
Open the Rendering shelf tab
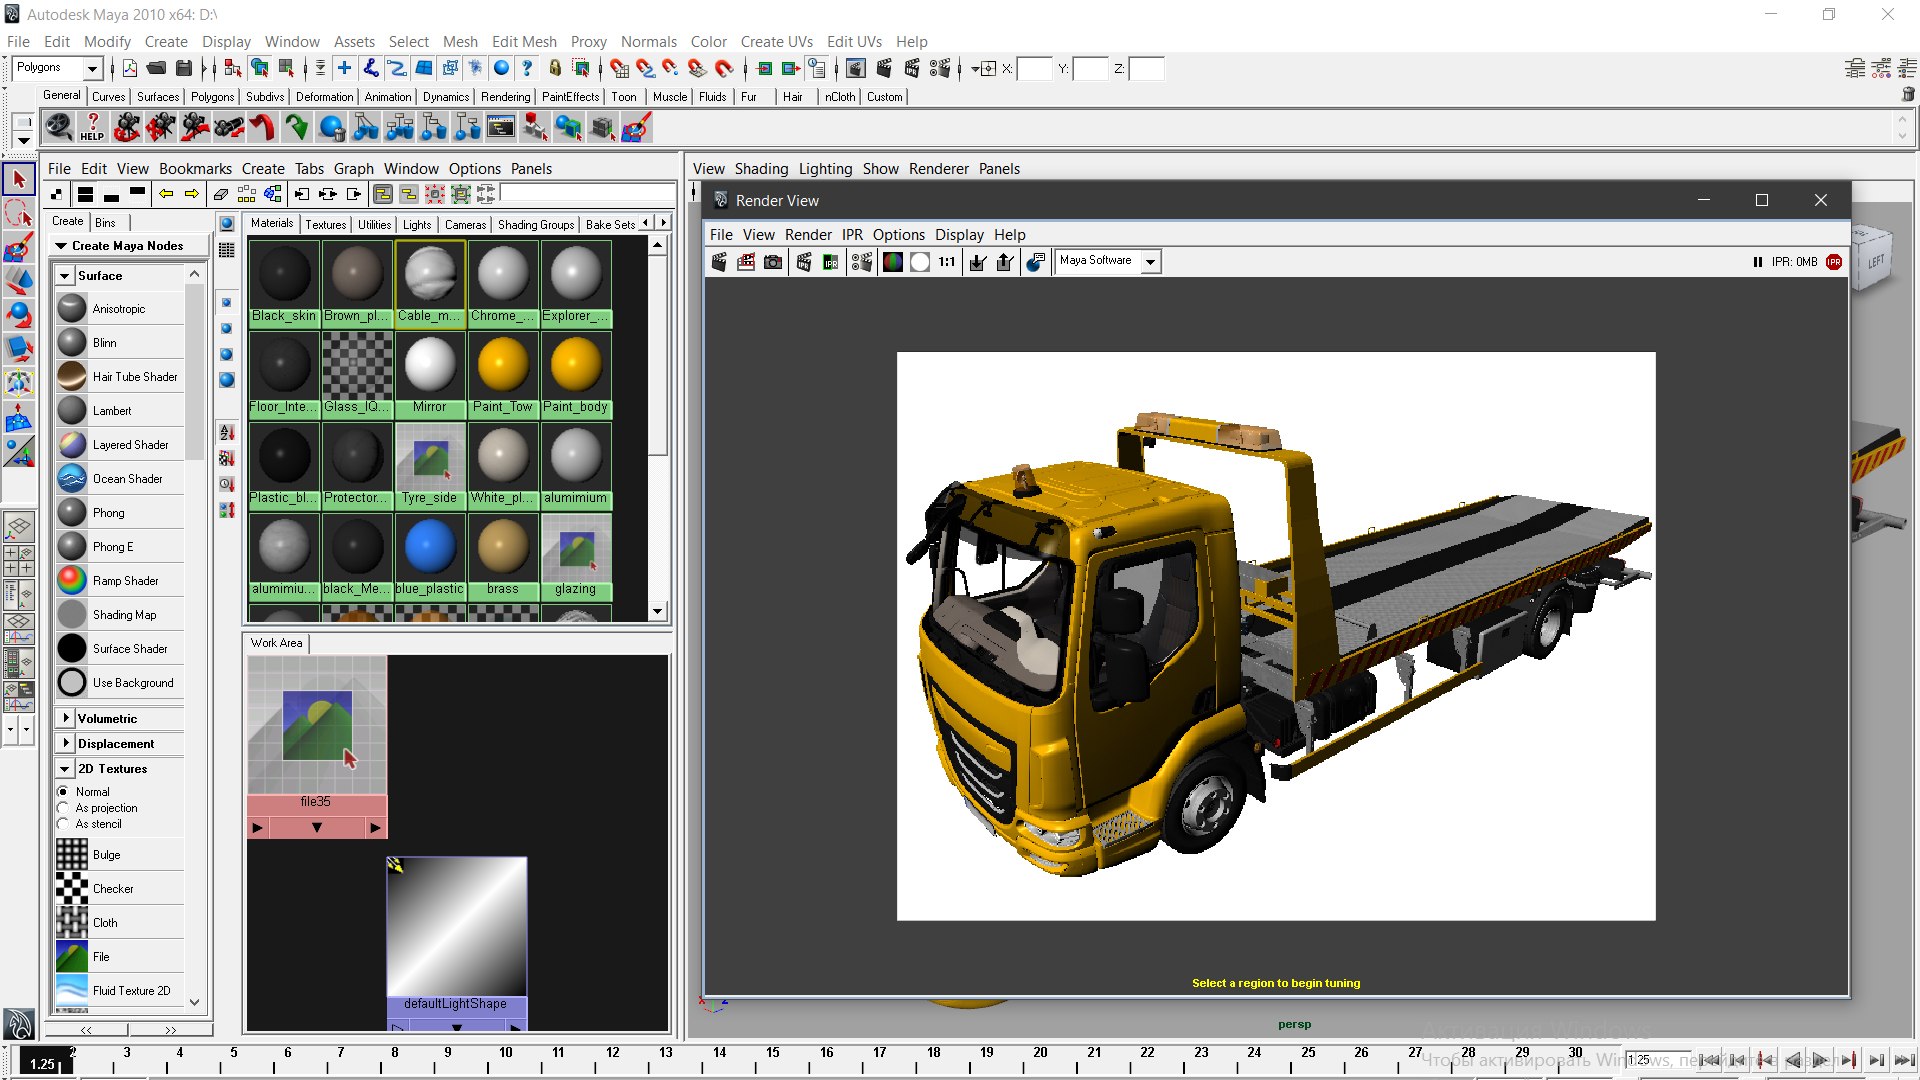[505, 97]
